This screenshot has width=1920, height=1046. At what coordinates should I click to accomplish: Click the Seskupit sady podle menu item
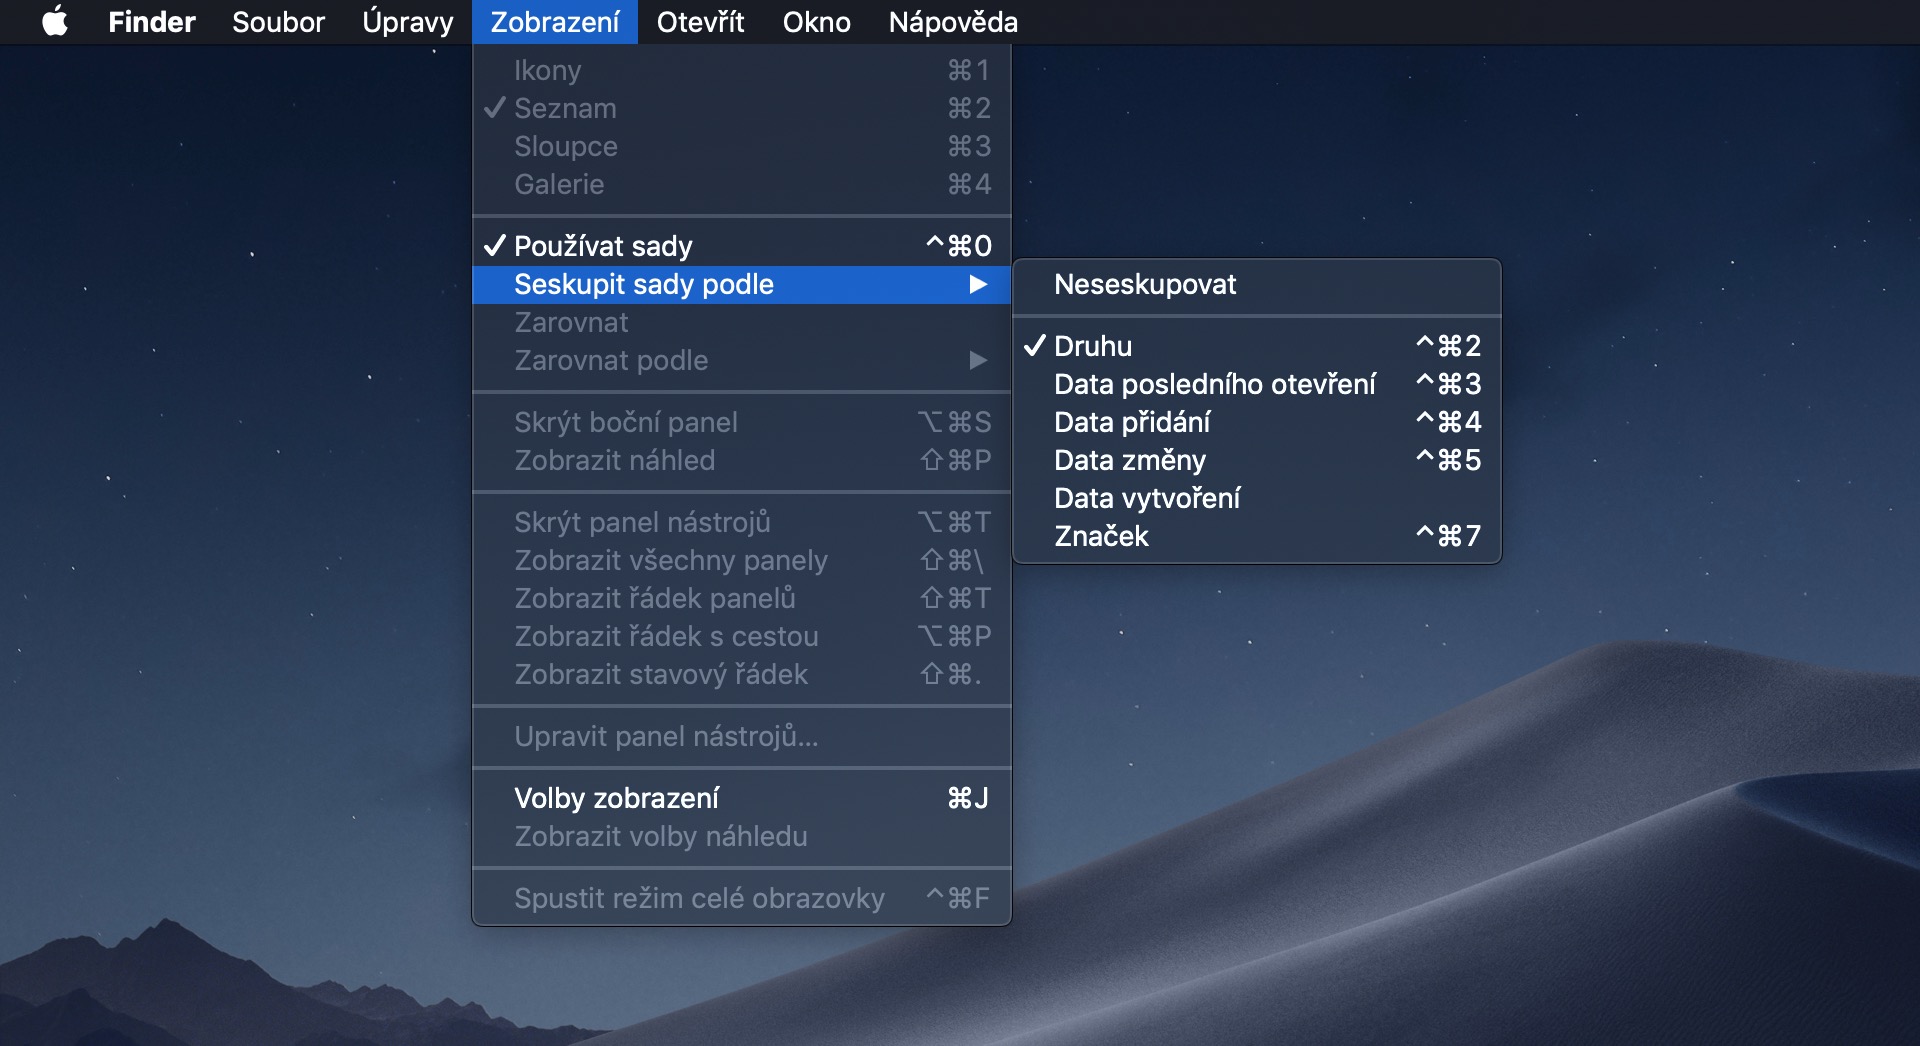point(741,285)
